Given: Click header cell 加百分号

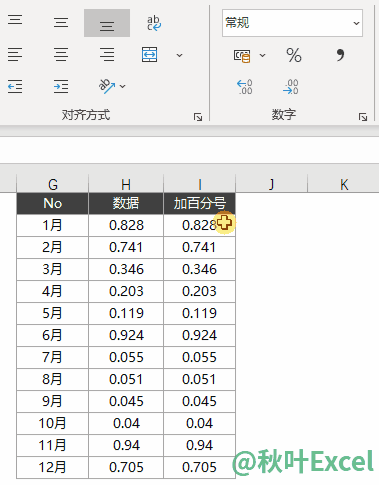Looking at the screenshot, I should click(199, 203).
